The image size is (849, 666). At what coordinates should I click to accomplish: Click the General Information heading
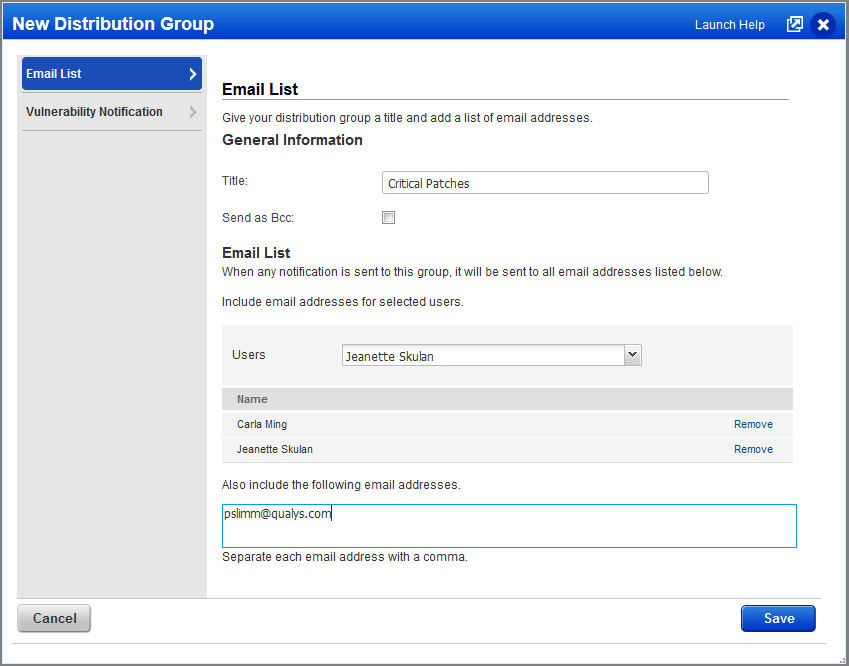292,140
